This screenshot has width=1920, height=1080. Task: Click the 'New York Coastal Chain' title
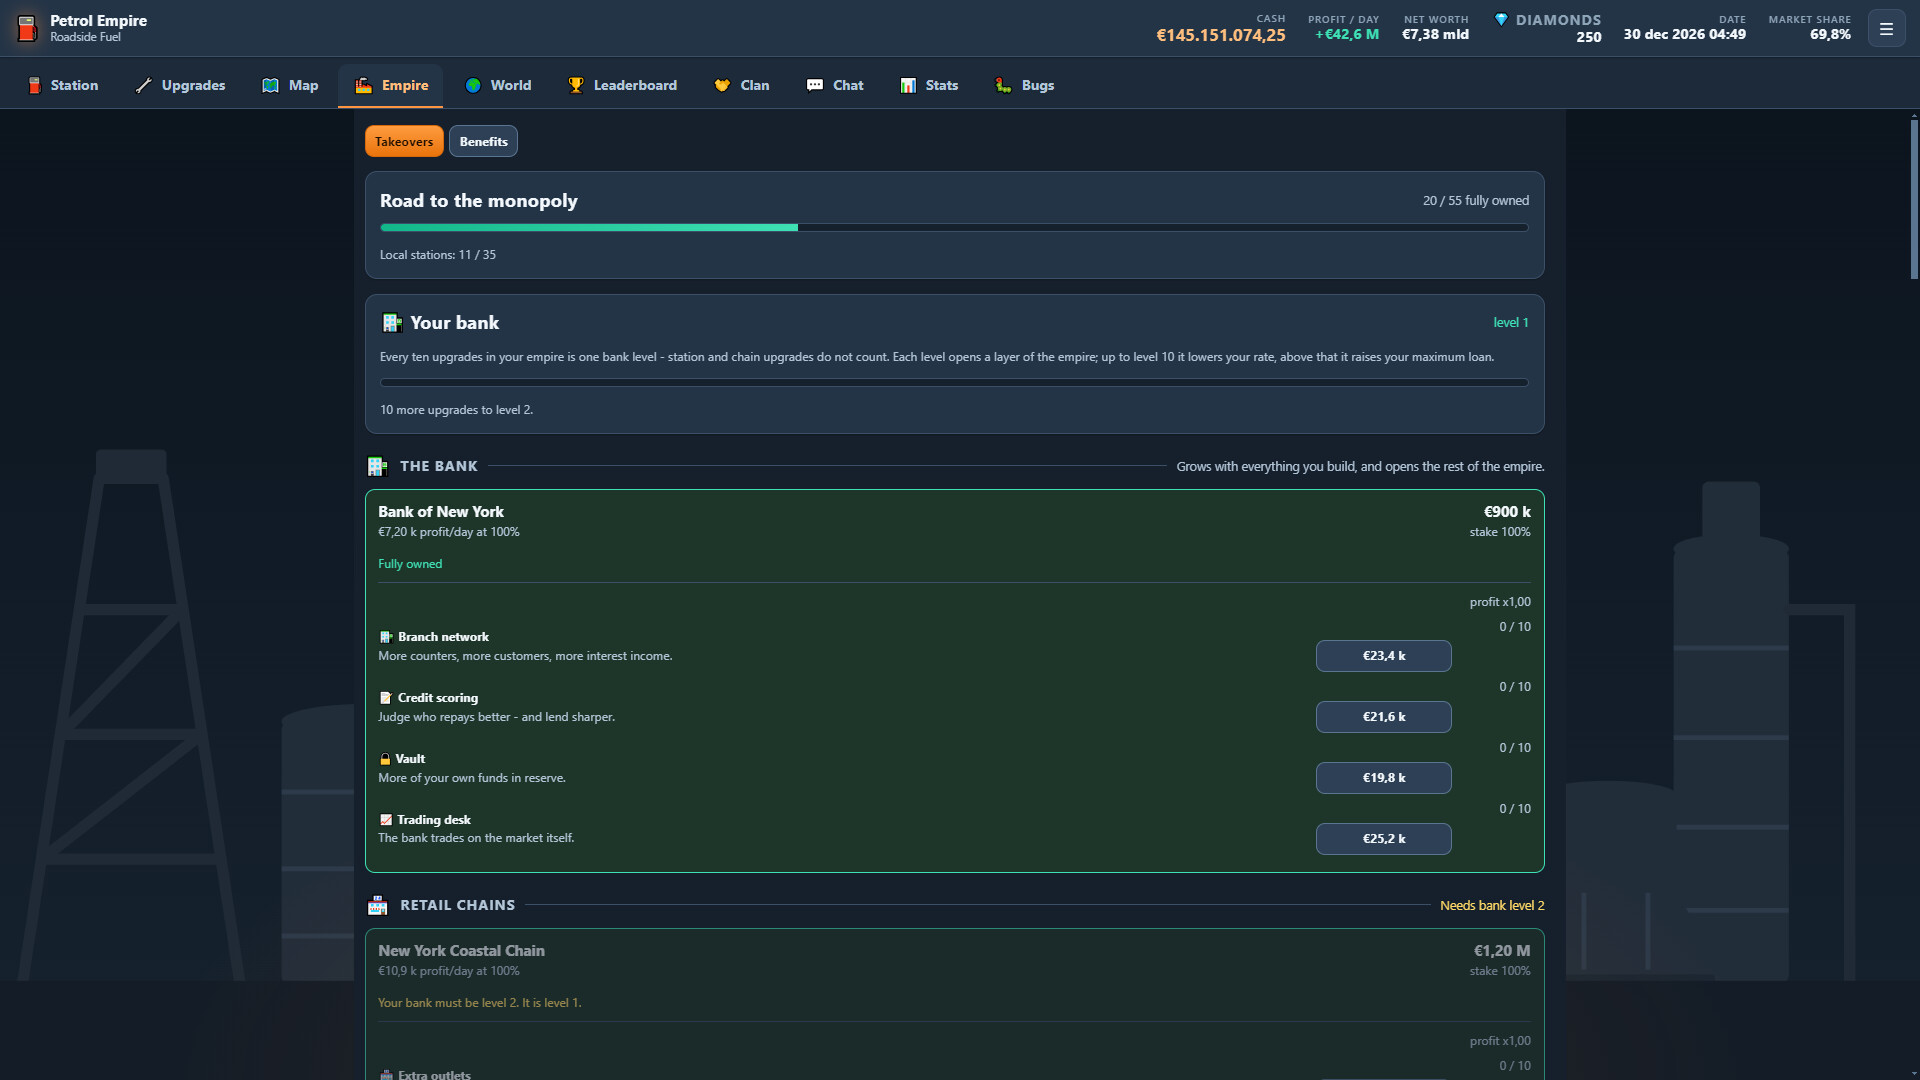461,951
